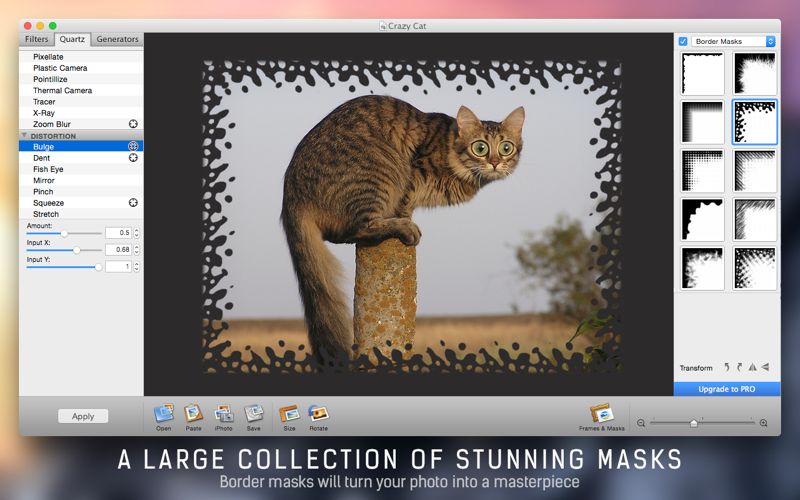Image resolution: width=800 pixels, height=500 pixels.
Task: Disable the Border Masks checkbox
Action: [x=683, y=41]
